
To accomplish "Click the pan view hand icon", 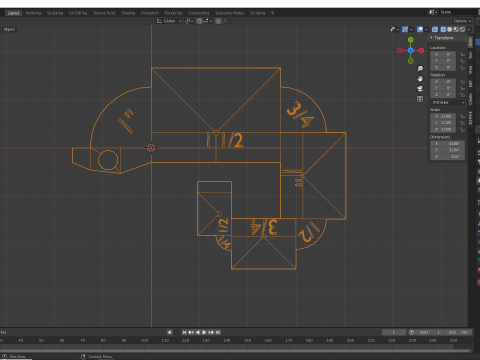I will point(420,79).
